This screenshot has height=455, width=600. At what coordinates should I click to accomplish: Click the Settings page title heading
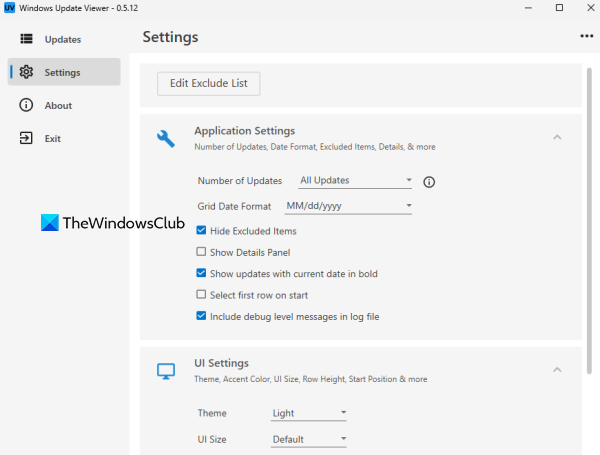click(170, 37)
